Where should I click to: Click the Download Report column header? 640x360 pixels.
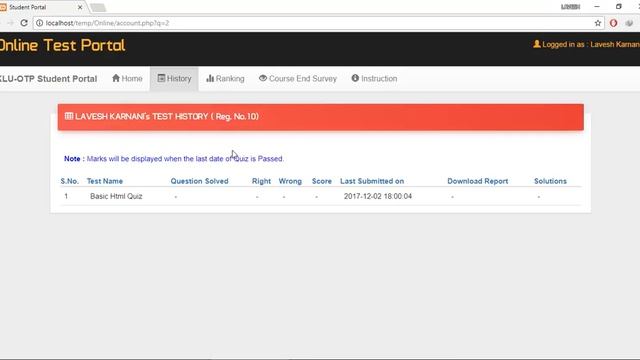point(478,181)
